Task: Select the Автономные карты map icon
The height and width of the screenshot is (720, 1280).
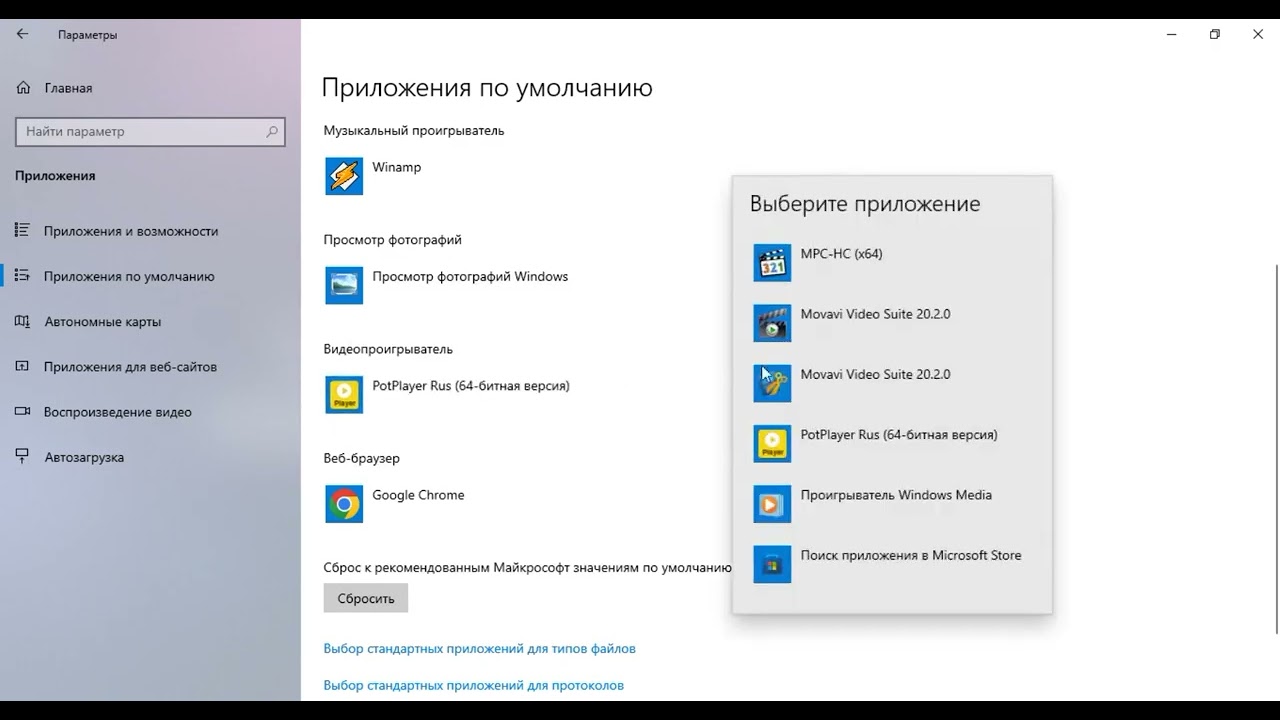Action: pos(22,322)
